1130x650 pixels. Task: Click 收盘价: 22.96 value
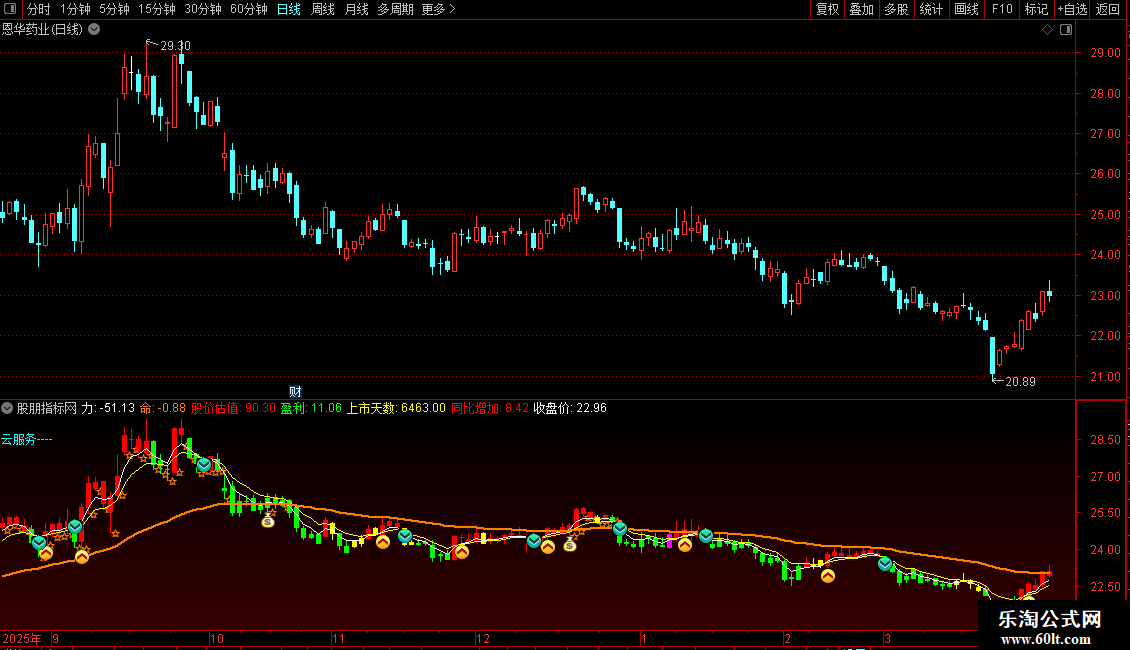570,408
